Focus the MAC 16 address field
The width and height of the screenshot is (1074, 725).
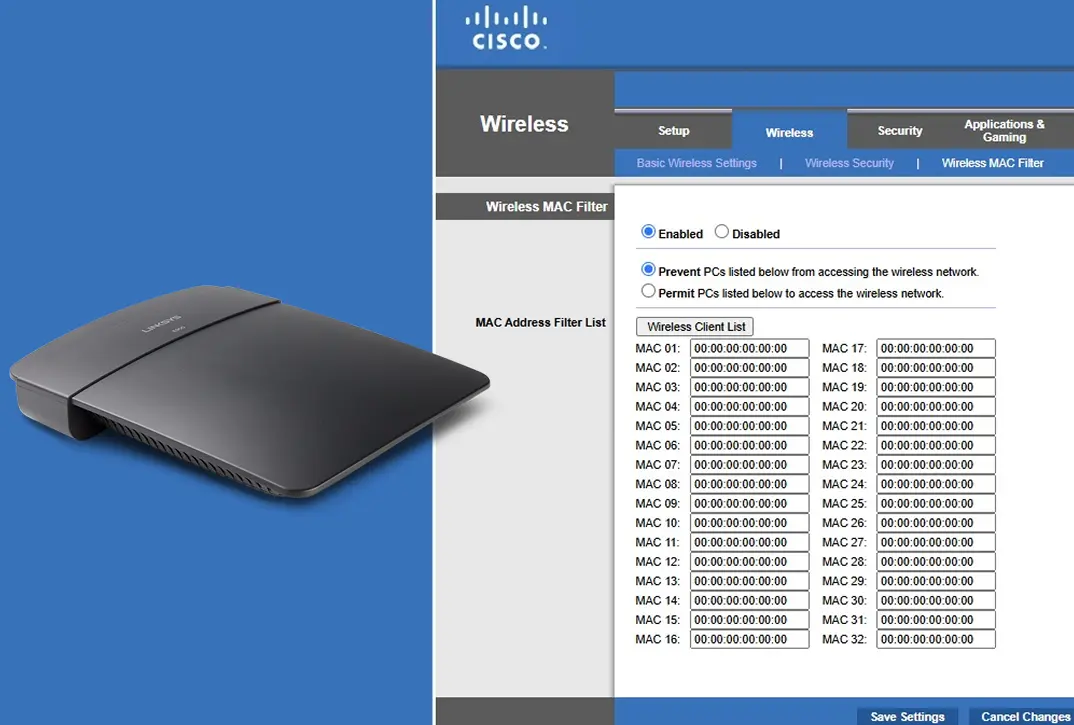point(749,639)
